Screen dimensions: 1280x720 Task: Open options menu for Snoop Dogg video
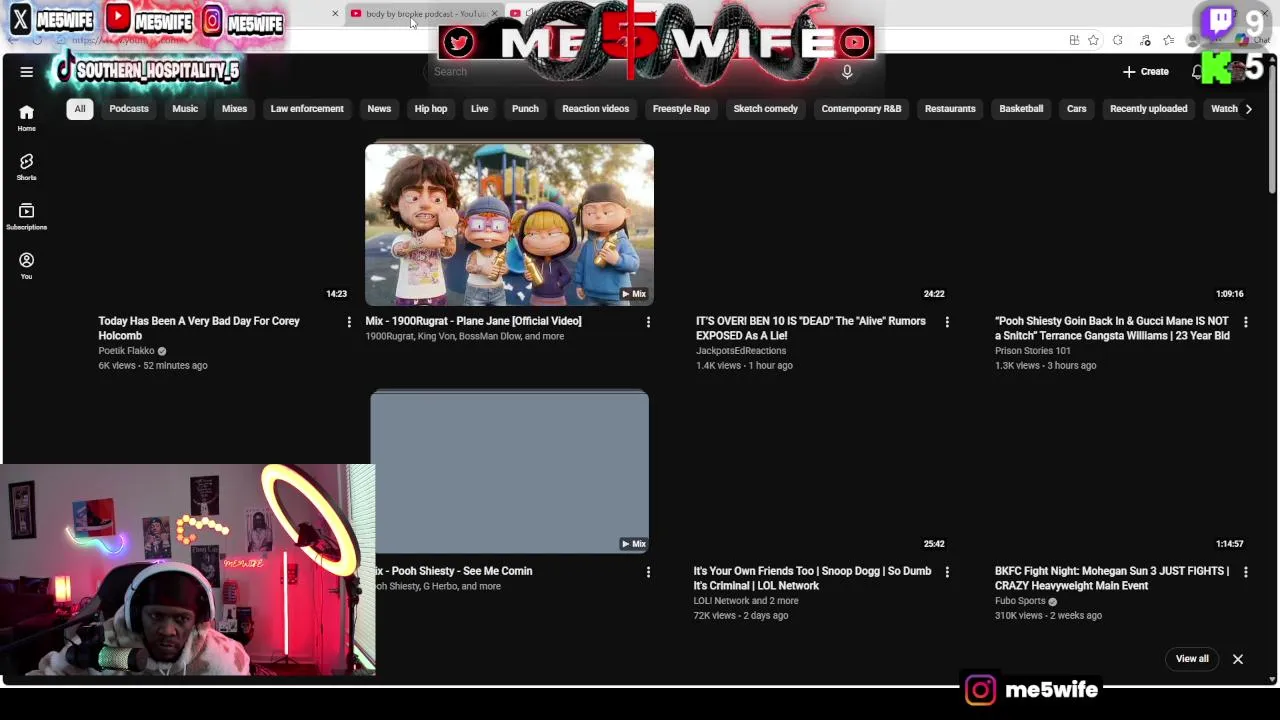pyautogui.click(x=947, y=572)
